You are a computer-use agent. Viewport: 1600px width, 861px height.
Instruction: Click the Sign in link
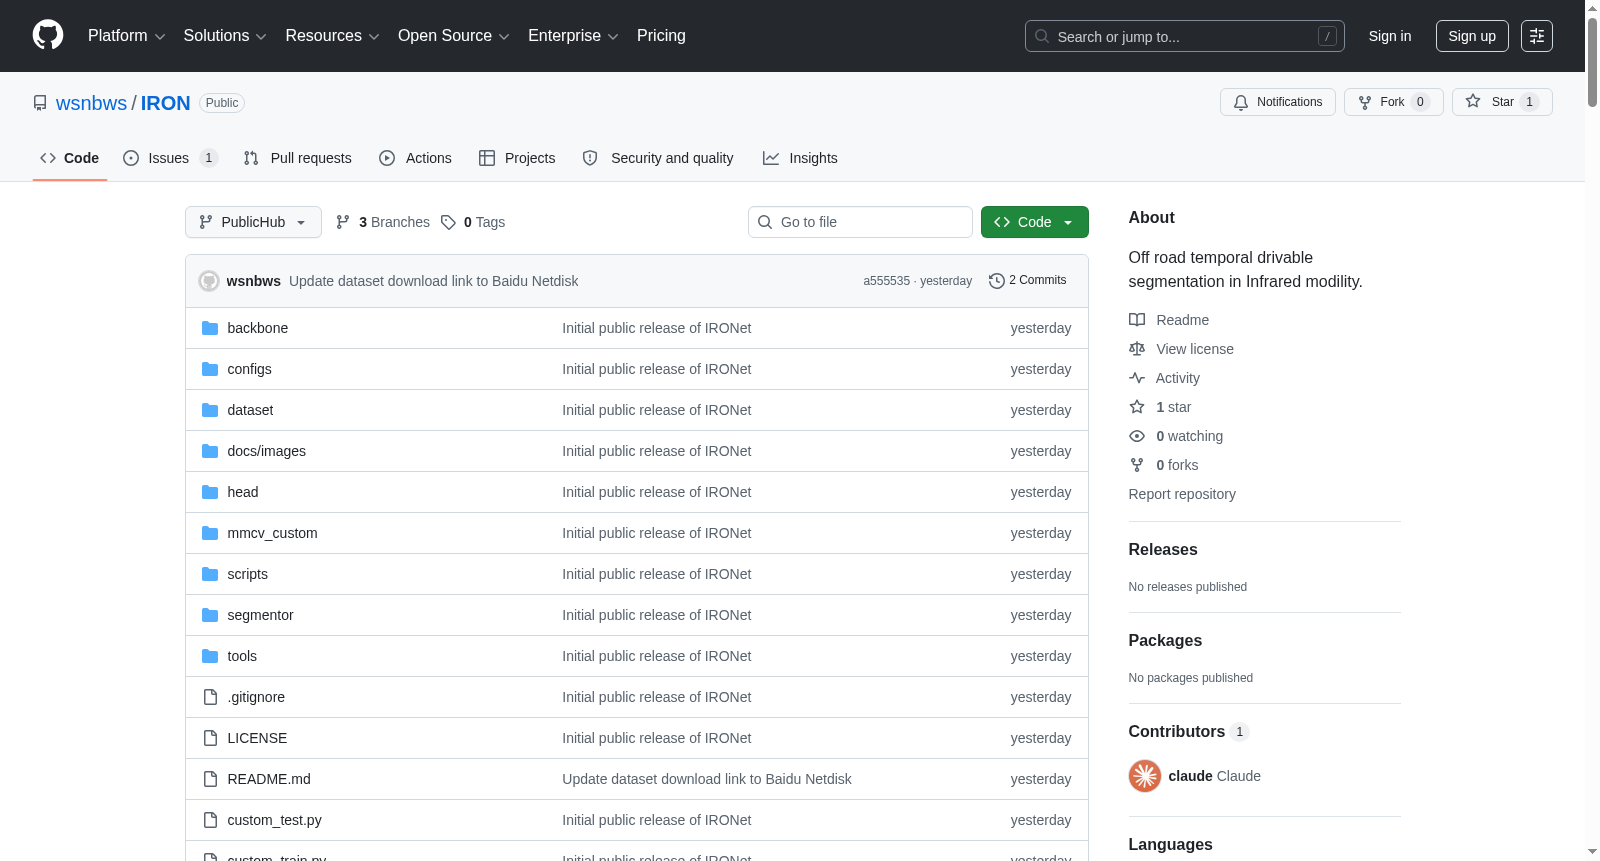click(x=1390, y=36)
